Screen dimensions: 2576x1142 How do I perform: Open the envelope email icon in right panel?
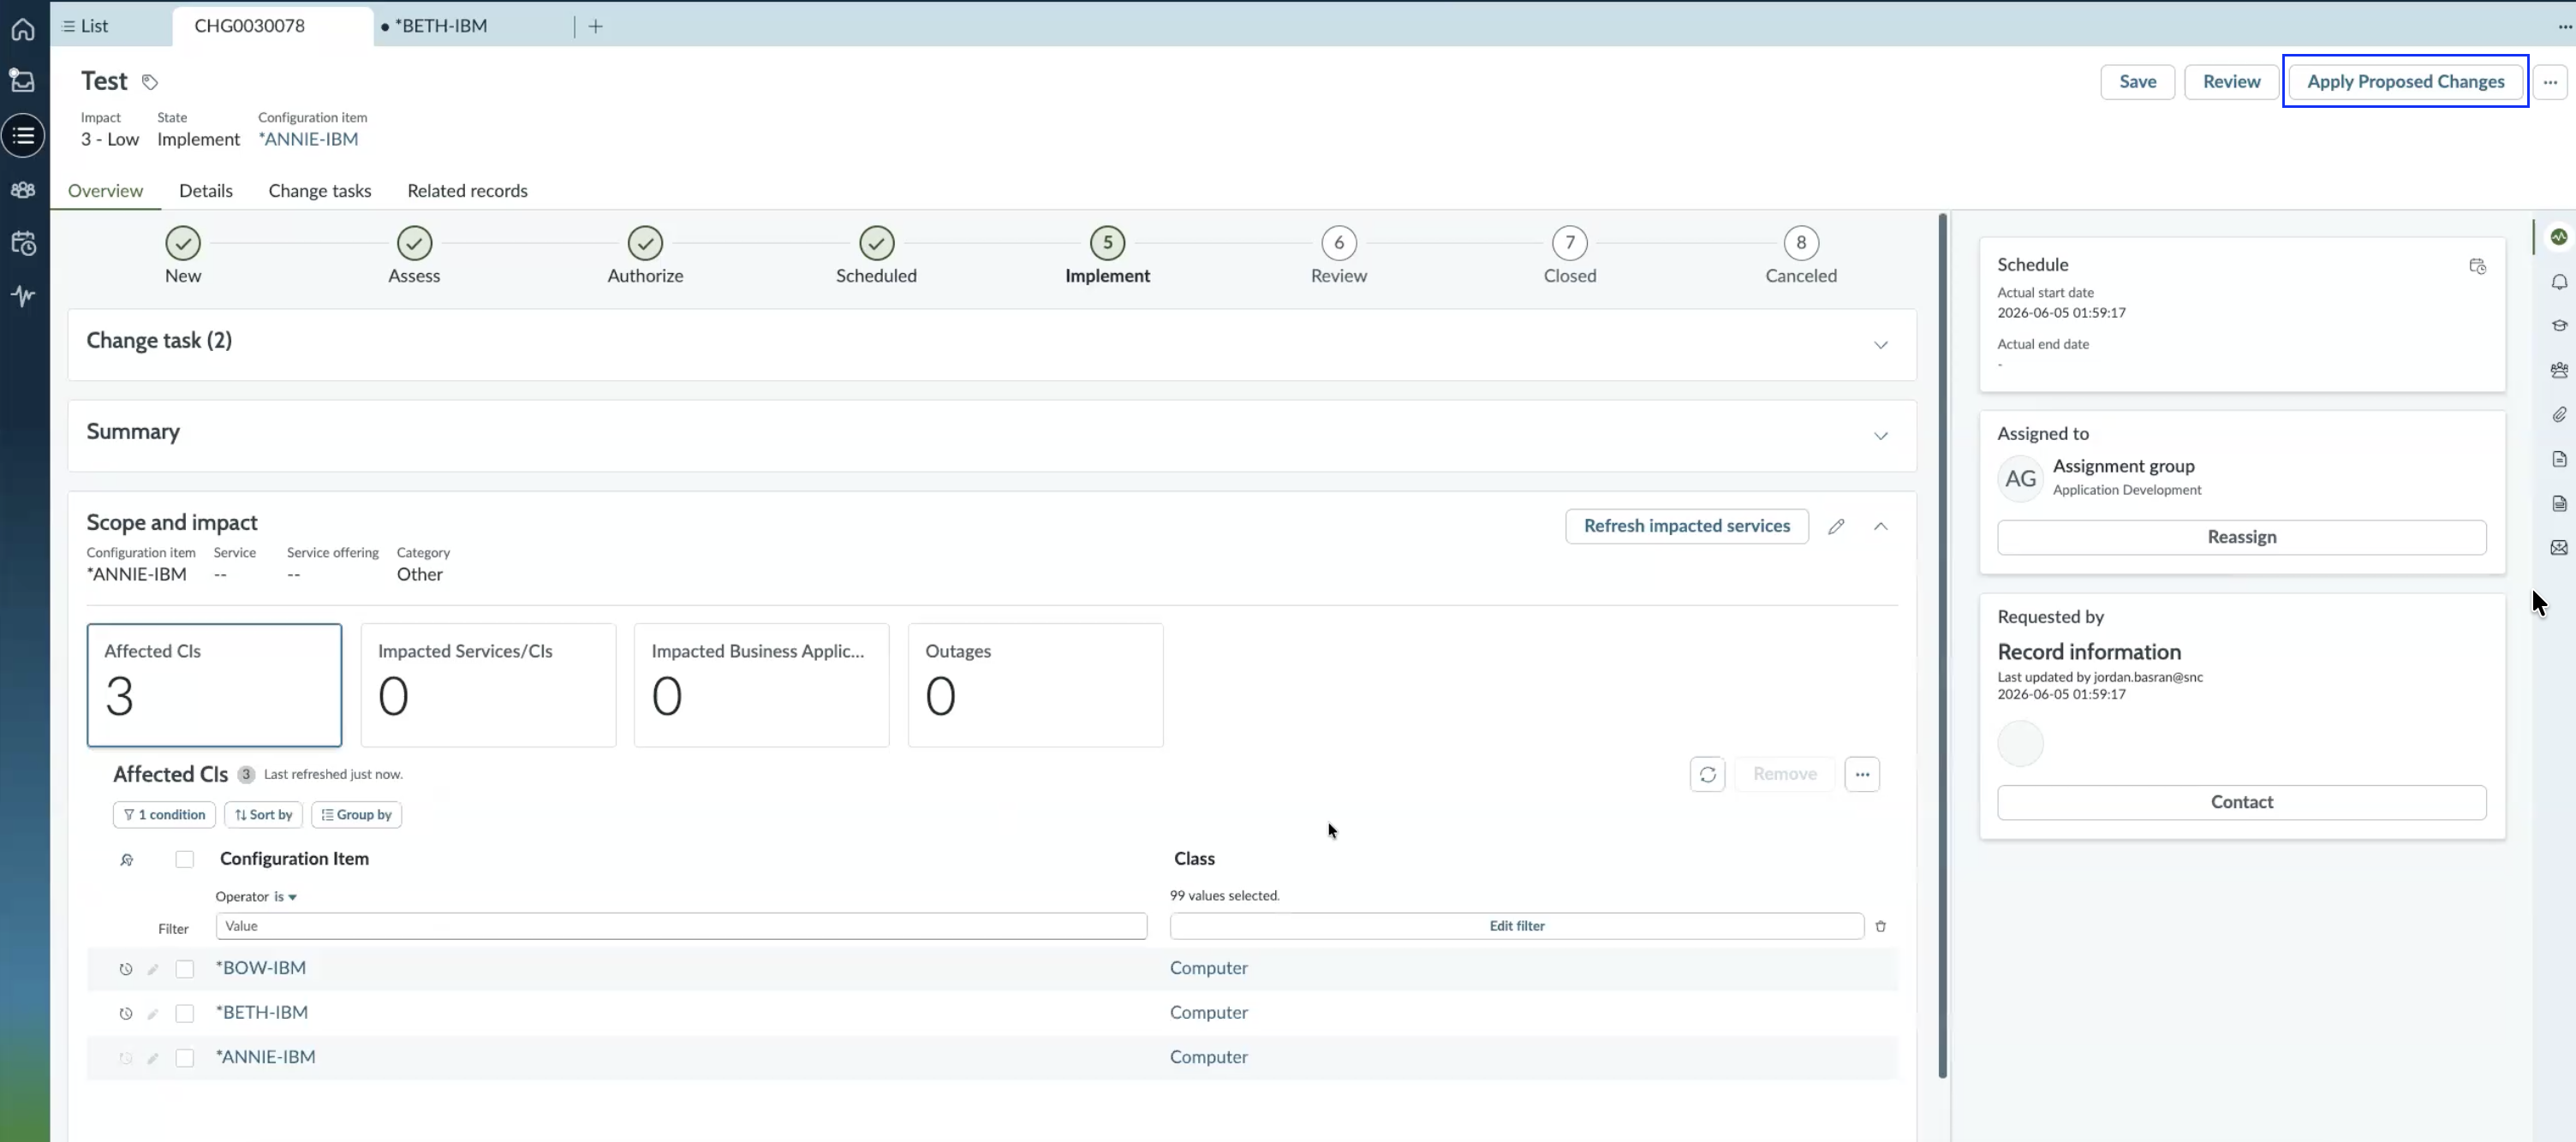pos(2558,548)
